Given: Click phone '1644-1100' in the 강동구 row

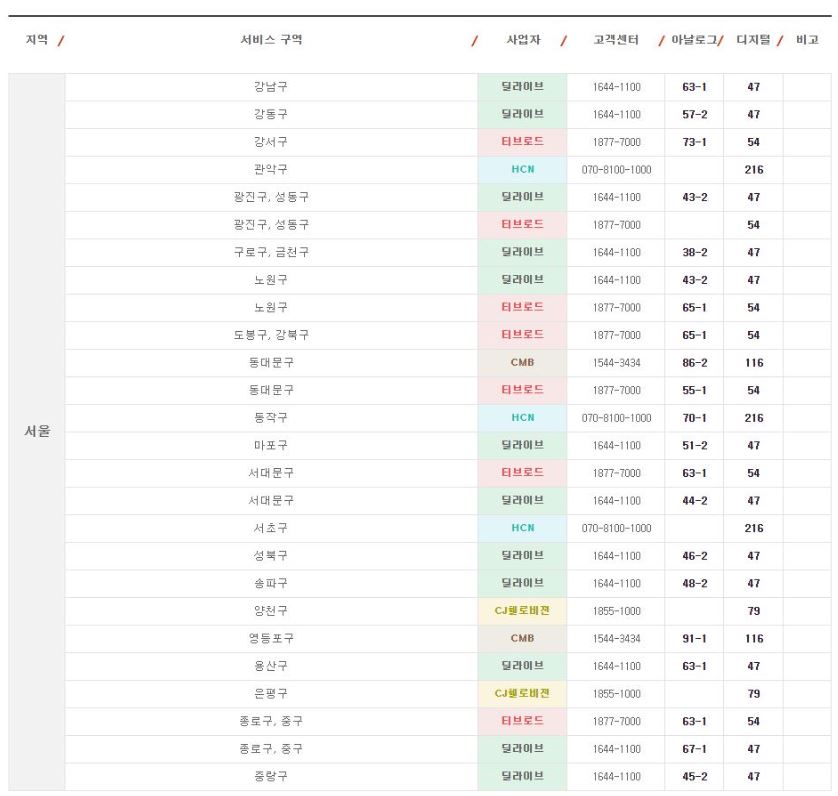Looking at the screenshot, I should (616, 114).
